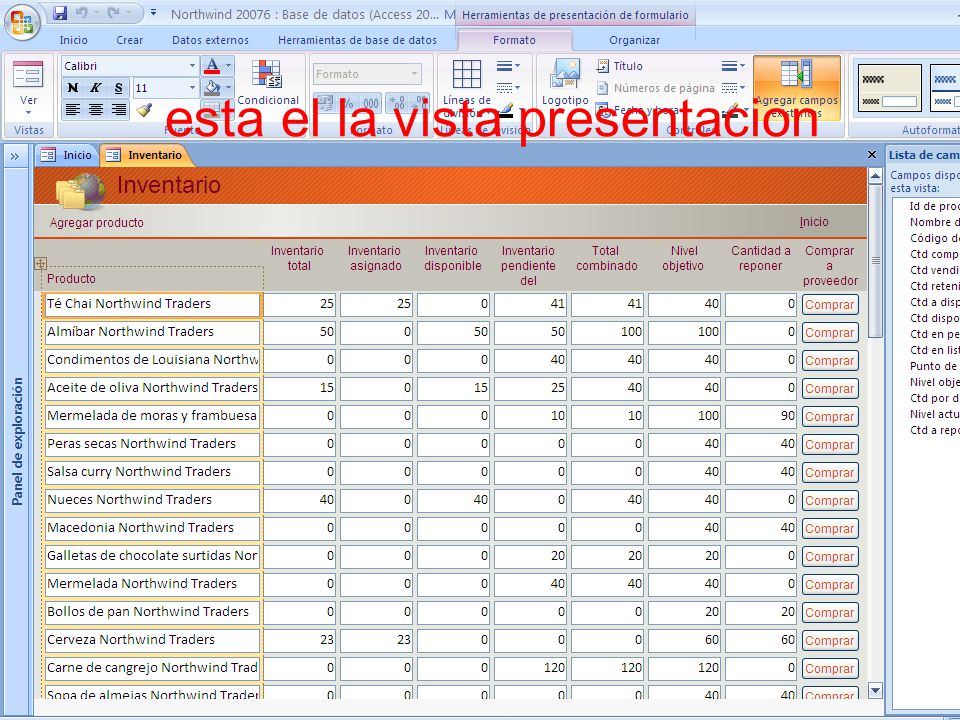Open the Crear ribbon tab
Image resolution: width=960 pixels, height=720 pixels.
(x=129, y=40)
